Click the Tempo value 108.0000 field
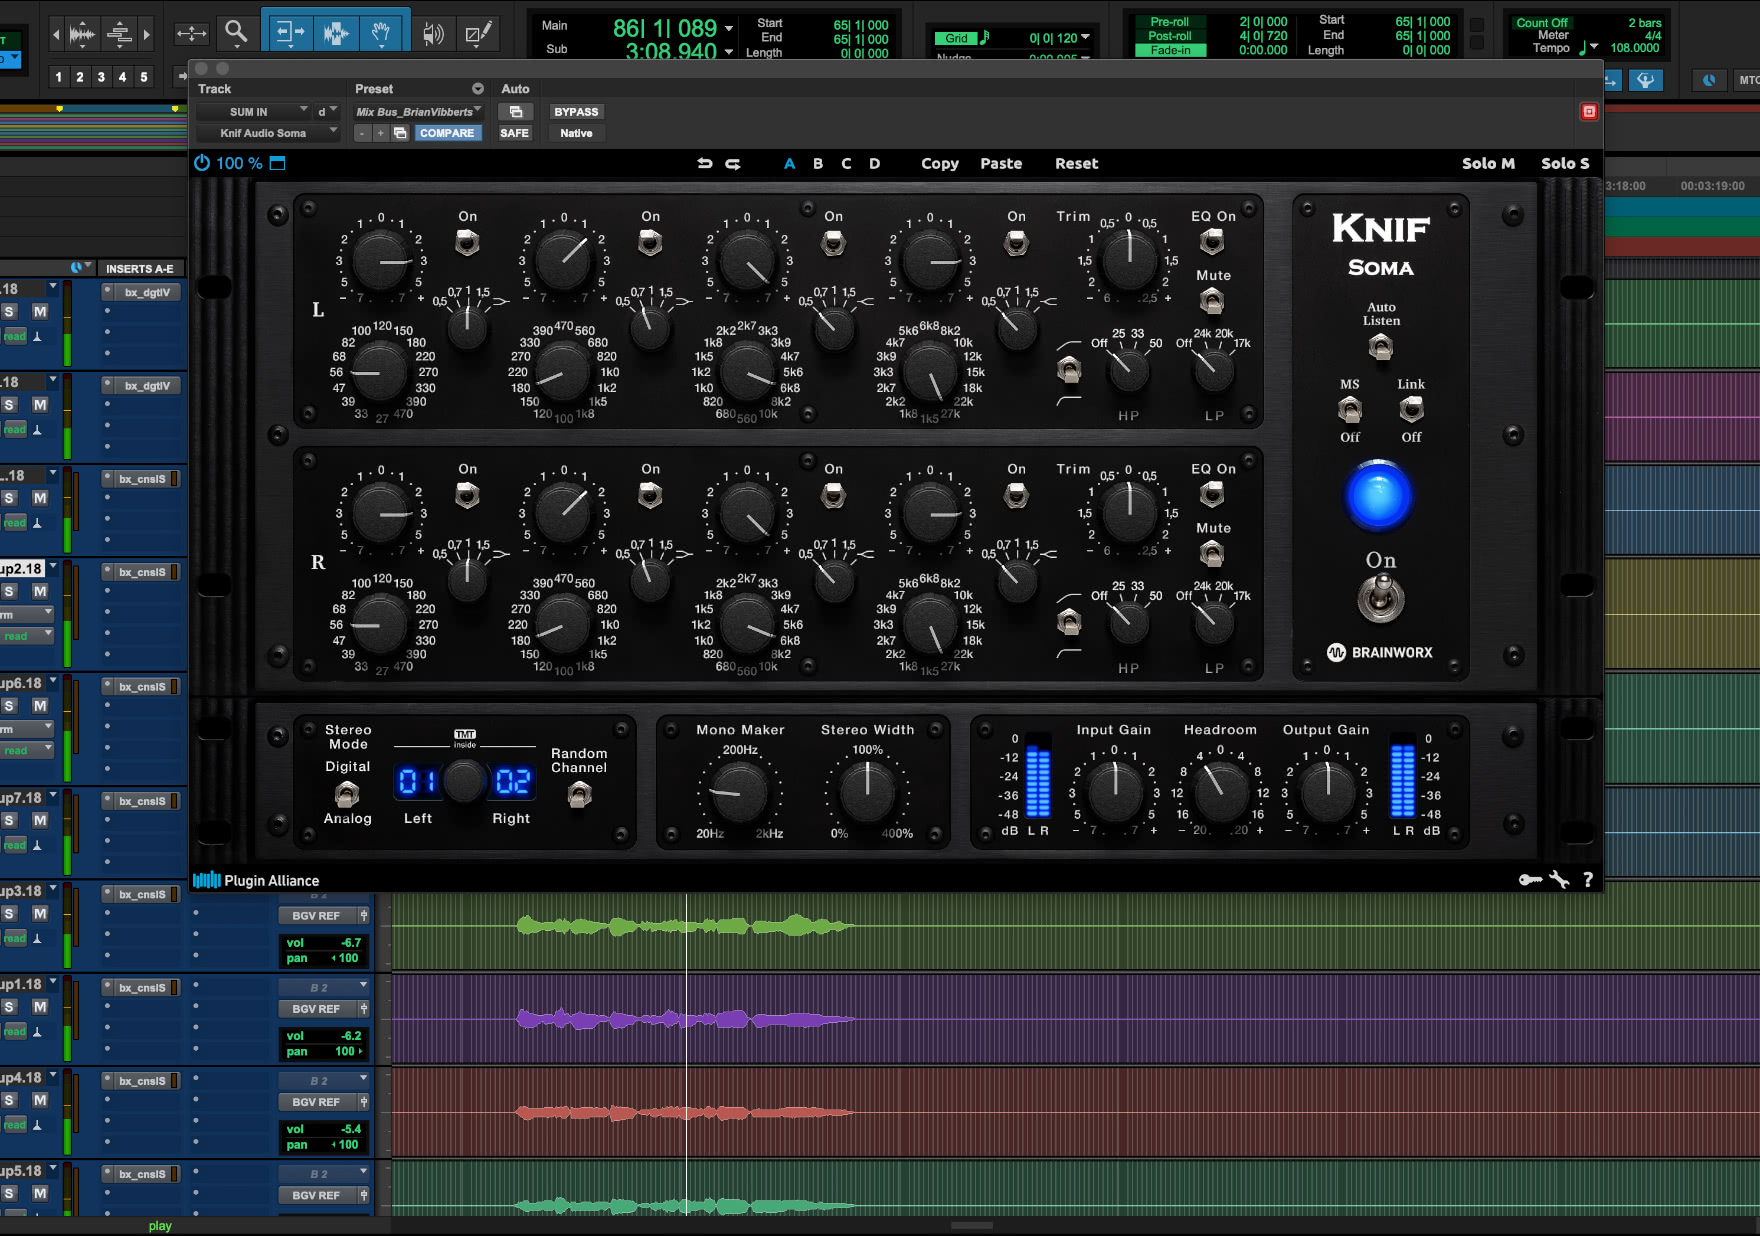Image resolution: width=1760 pixels, height=1236 pixels. coord(1634,48)
